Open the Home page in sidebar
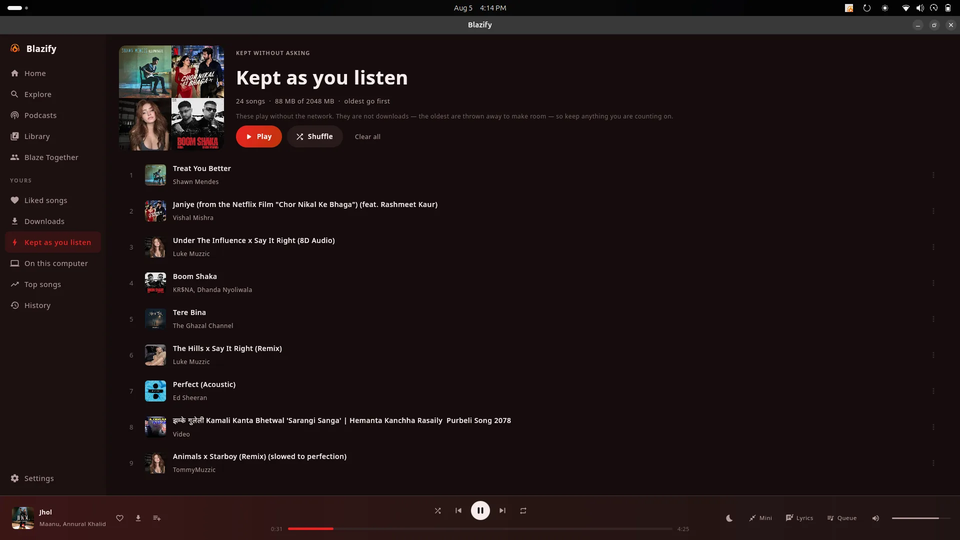960x540 pixels. click(53, 73)
